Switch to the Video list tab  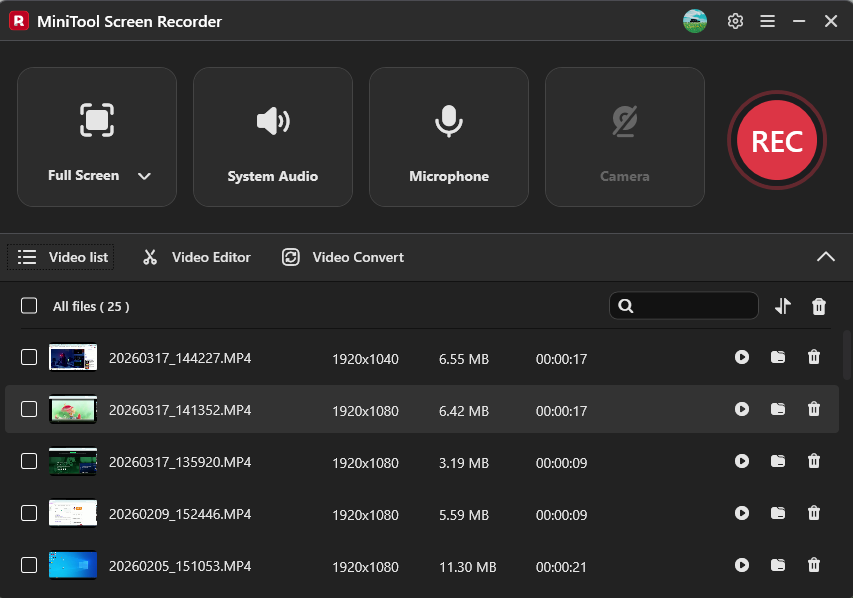[60, 257]
